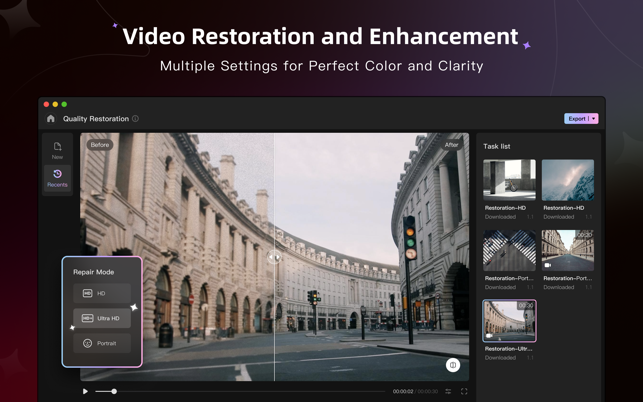Click the Export button
Image resolution: width=643 pixels, height=402 pixels.
[577, 119]
